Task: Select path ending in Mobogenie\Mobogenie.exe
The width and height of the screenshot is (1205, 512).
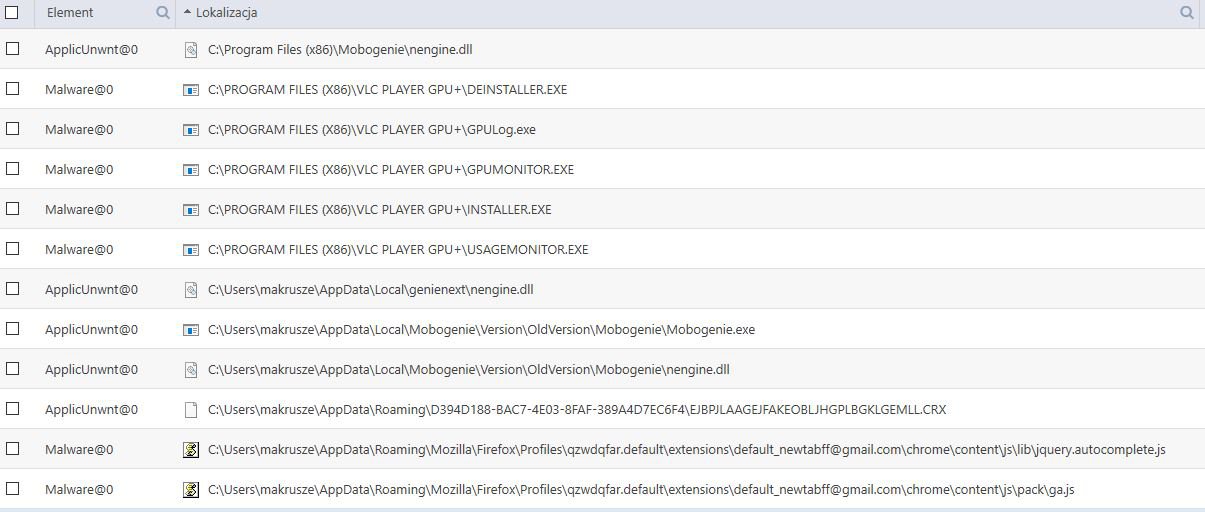Action: (x=481, y=330)
